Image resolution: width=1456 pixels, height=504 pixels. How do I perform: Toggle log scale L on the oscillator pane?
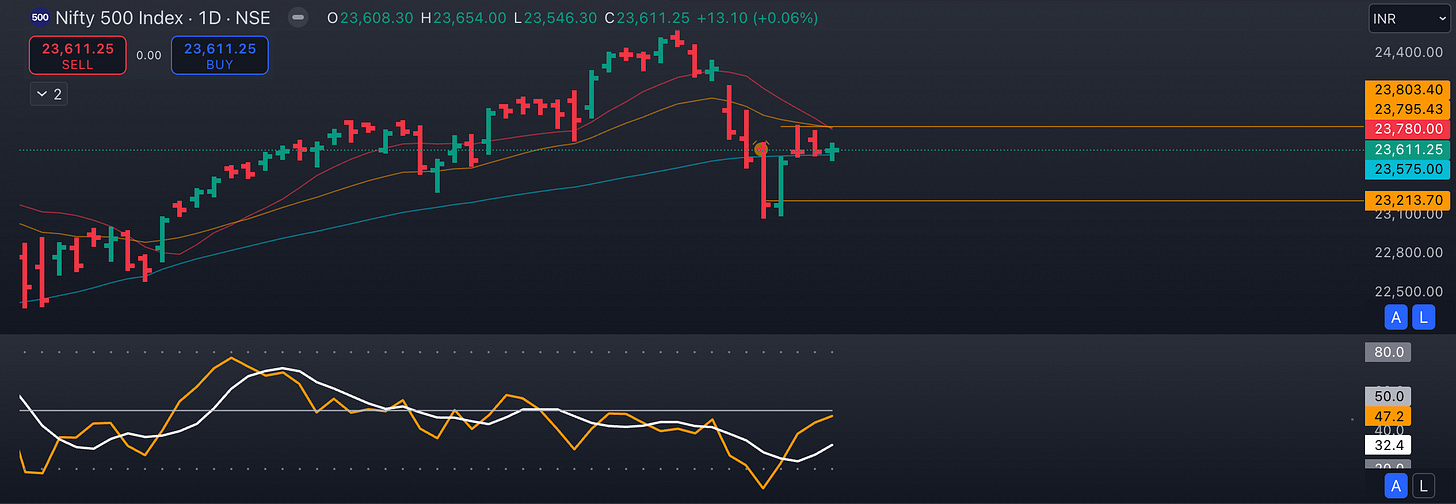(1424, 486)
